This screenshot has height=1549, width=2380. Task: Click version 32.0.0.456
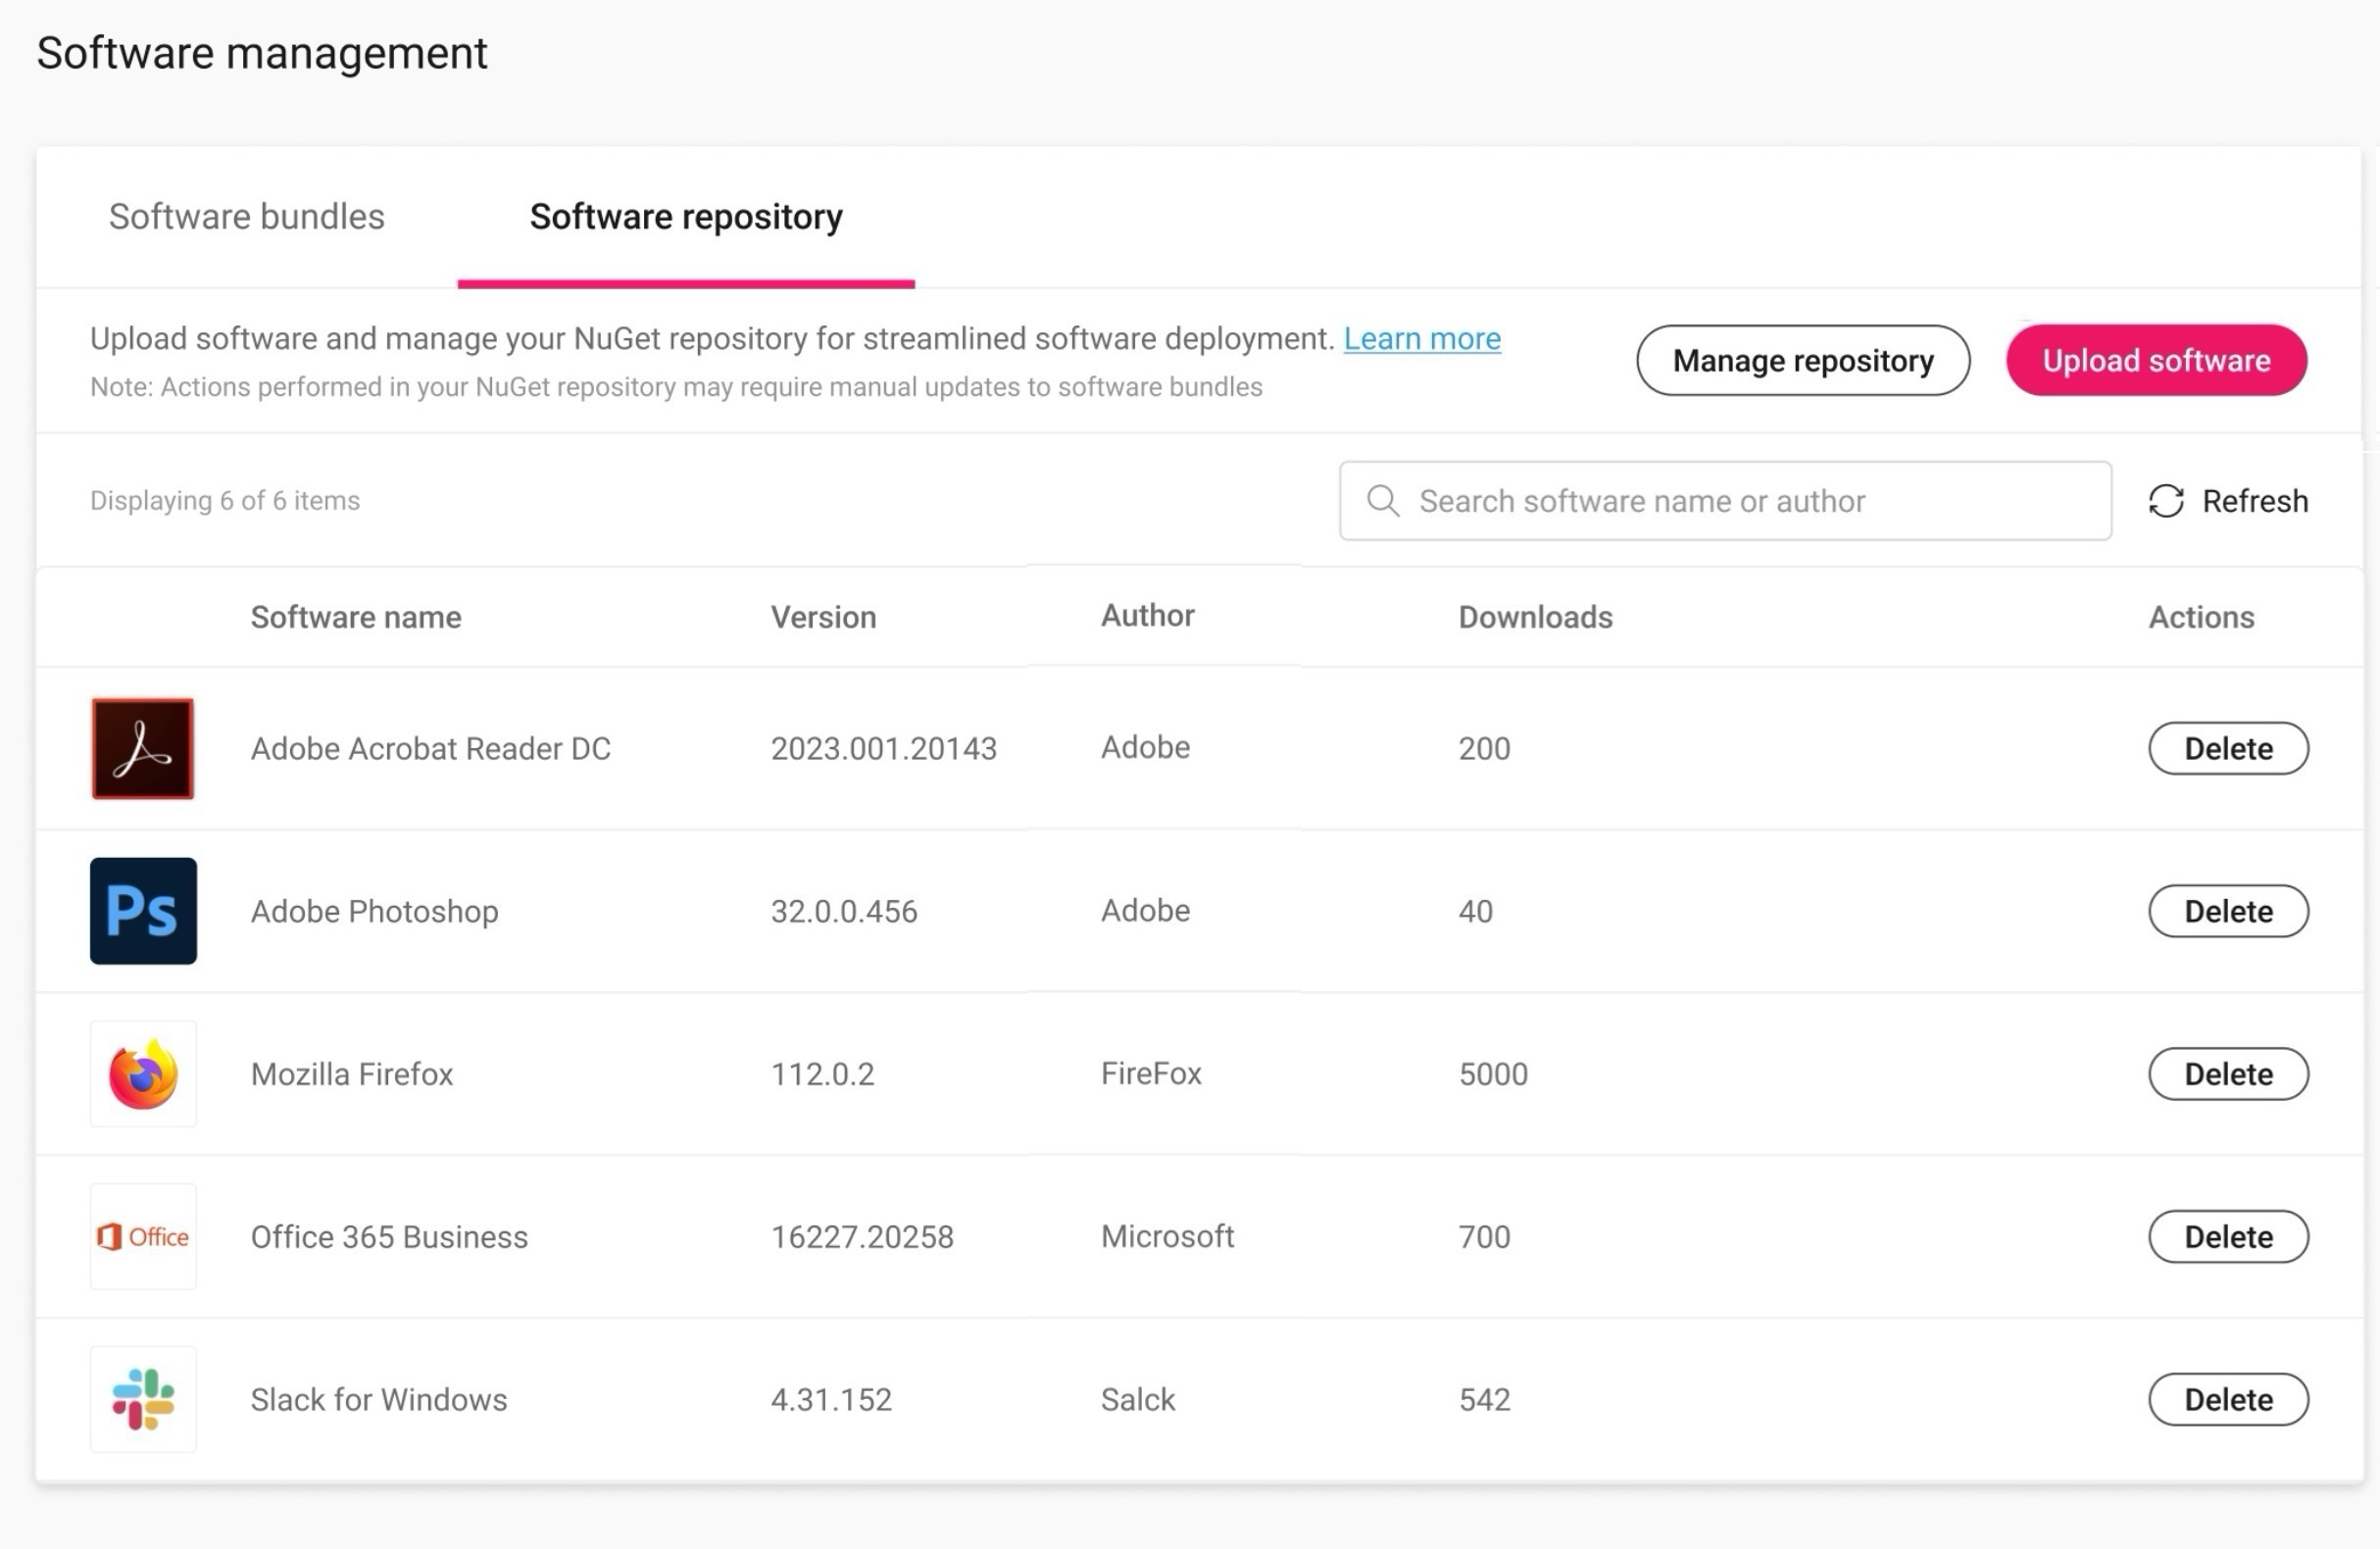tap(843, 911)
